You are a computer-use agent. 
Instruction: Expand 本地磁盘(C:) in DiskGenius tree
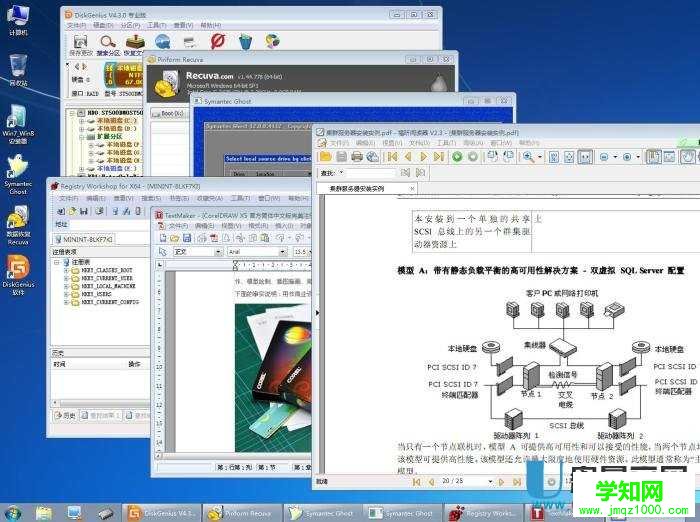(x=82, y=121)
